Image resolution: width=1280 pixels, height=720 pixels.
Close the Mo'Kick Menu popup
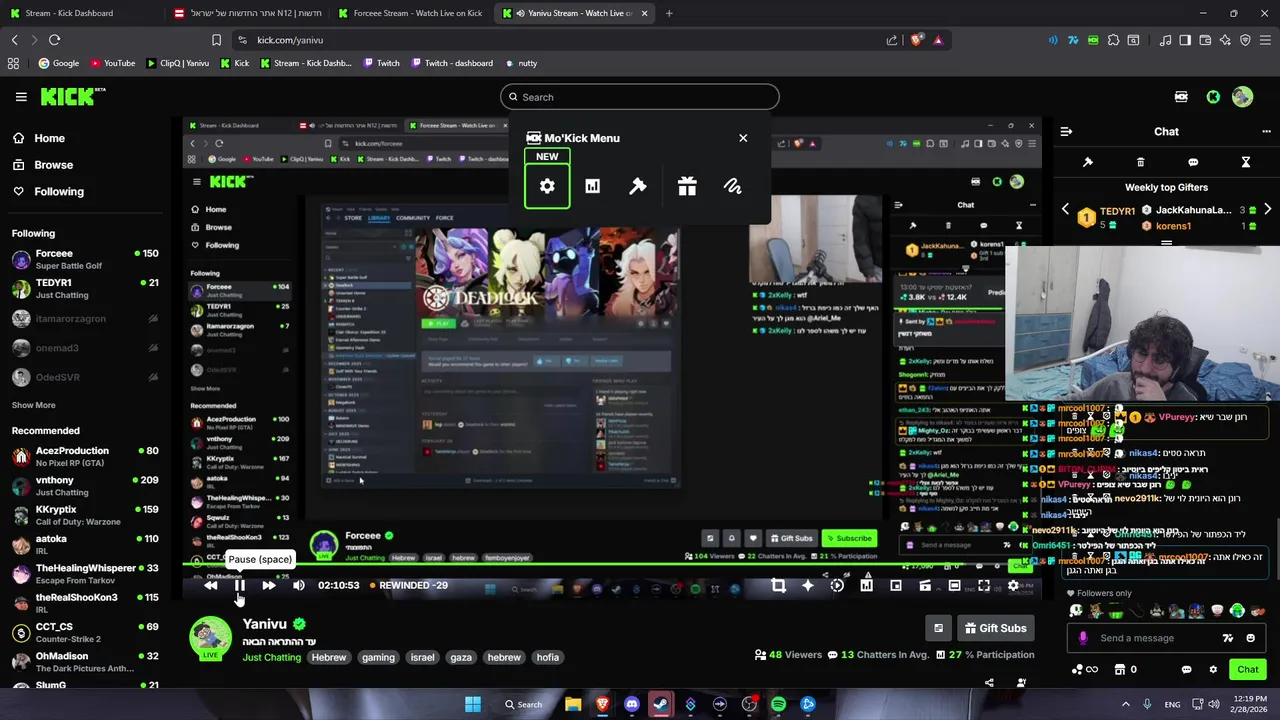point(743,138)
